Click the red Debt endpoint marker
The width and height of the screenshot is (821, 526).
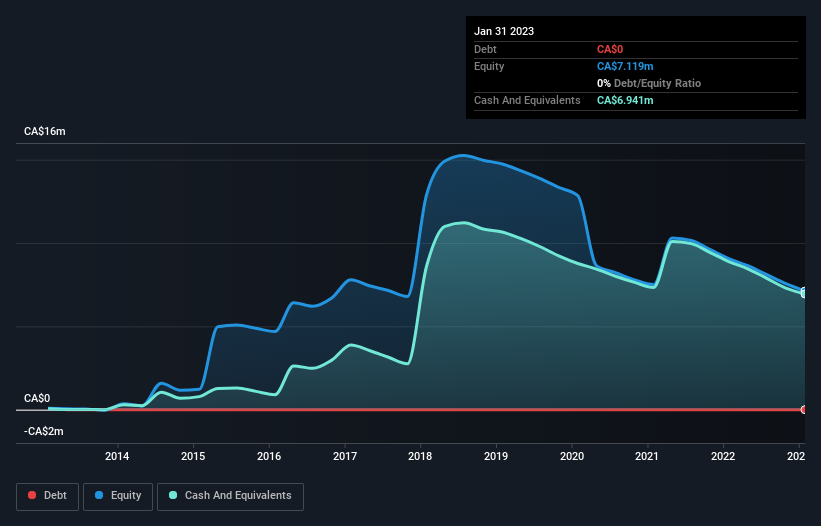[x=804, y=410]
